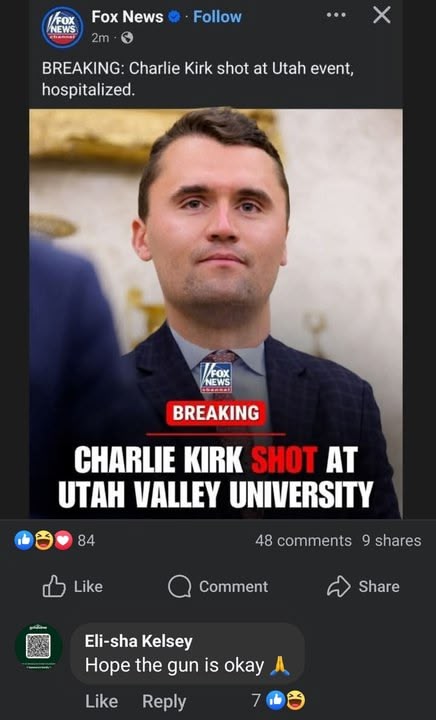The height and width of the screenshot is (720, 436).
Task: Like the Fox News post
Action: 73,586
